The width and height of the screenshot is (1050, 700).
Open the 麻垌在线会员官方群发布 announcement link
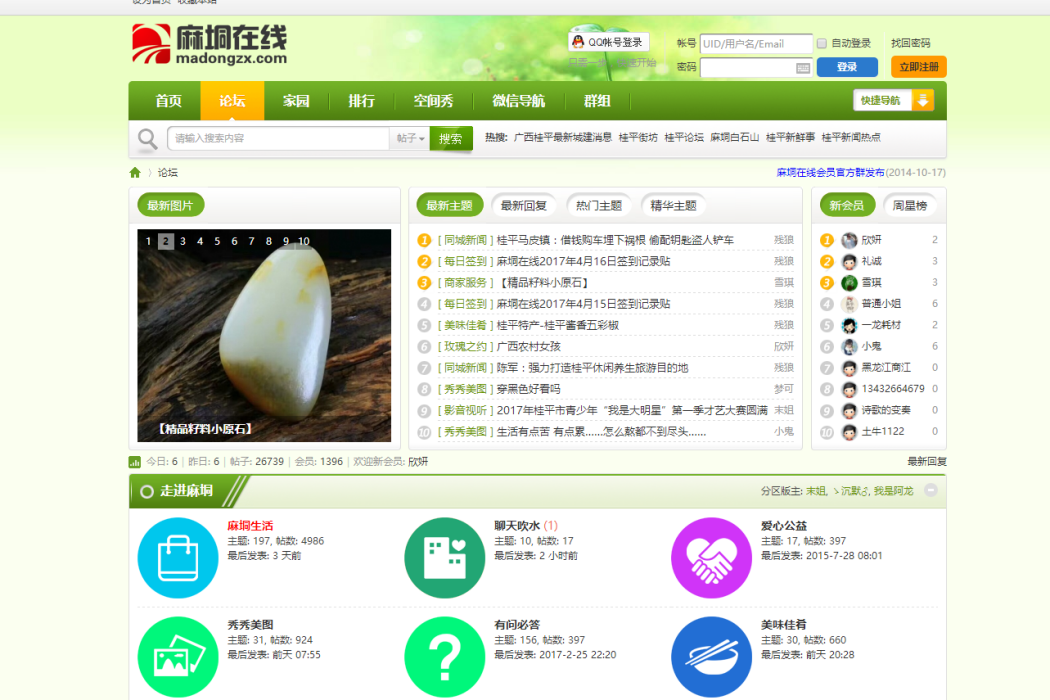point(830,173)
